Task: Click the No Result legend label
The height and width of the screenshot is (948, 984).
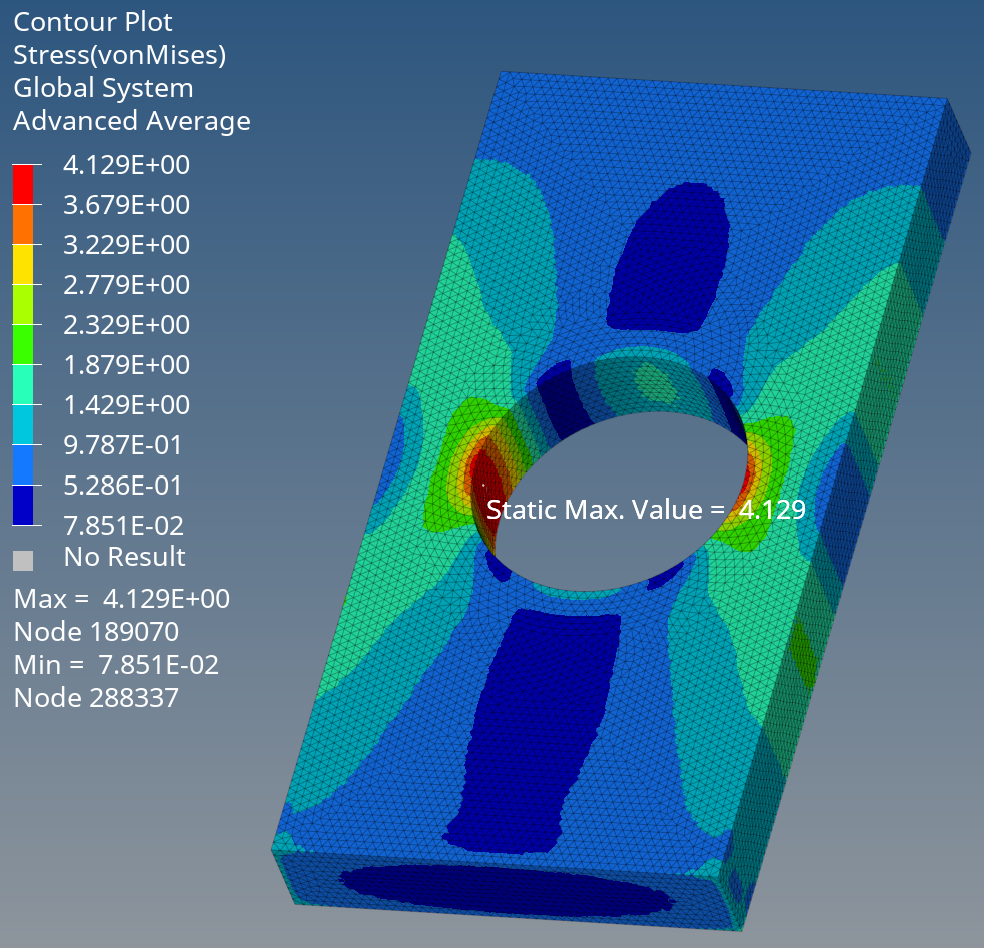Action: (x=124, y=557)
